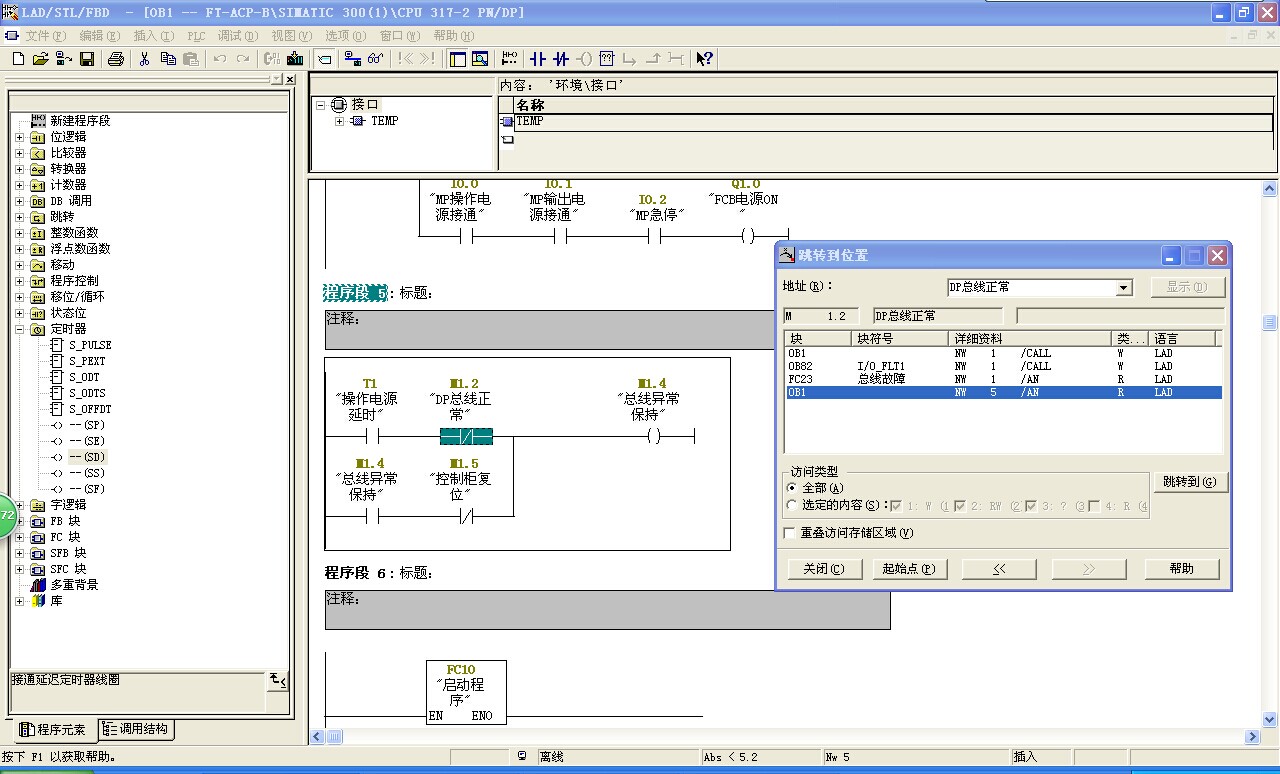Image resolution: width=1280 pixels, height=774 pixels.
Task: Click the Save diskette toolbar icon
Action: (87, 59)
